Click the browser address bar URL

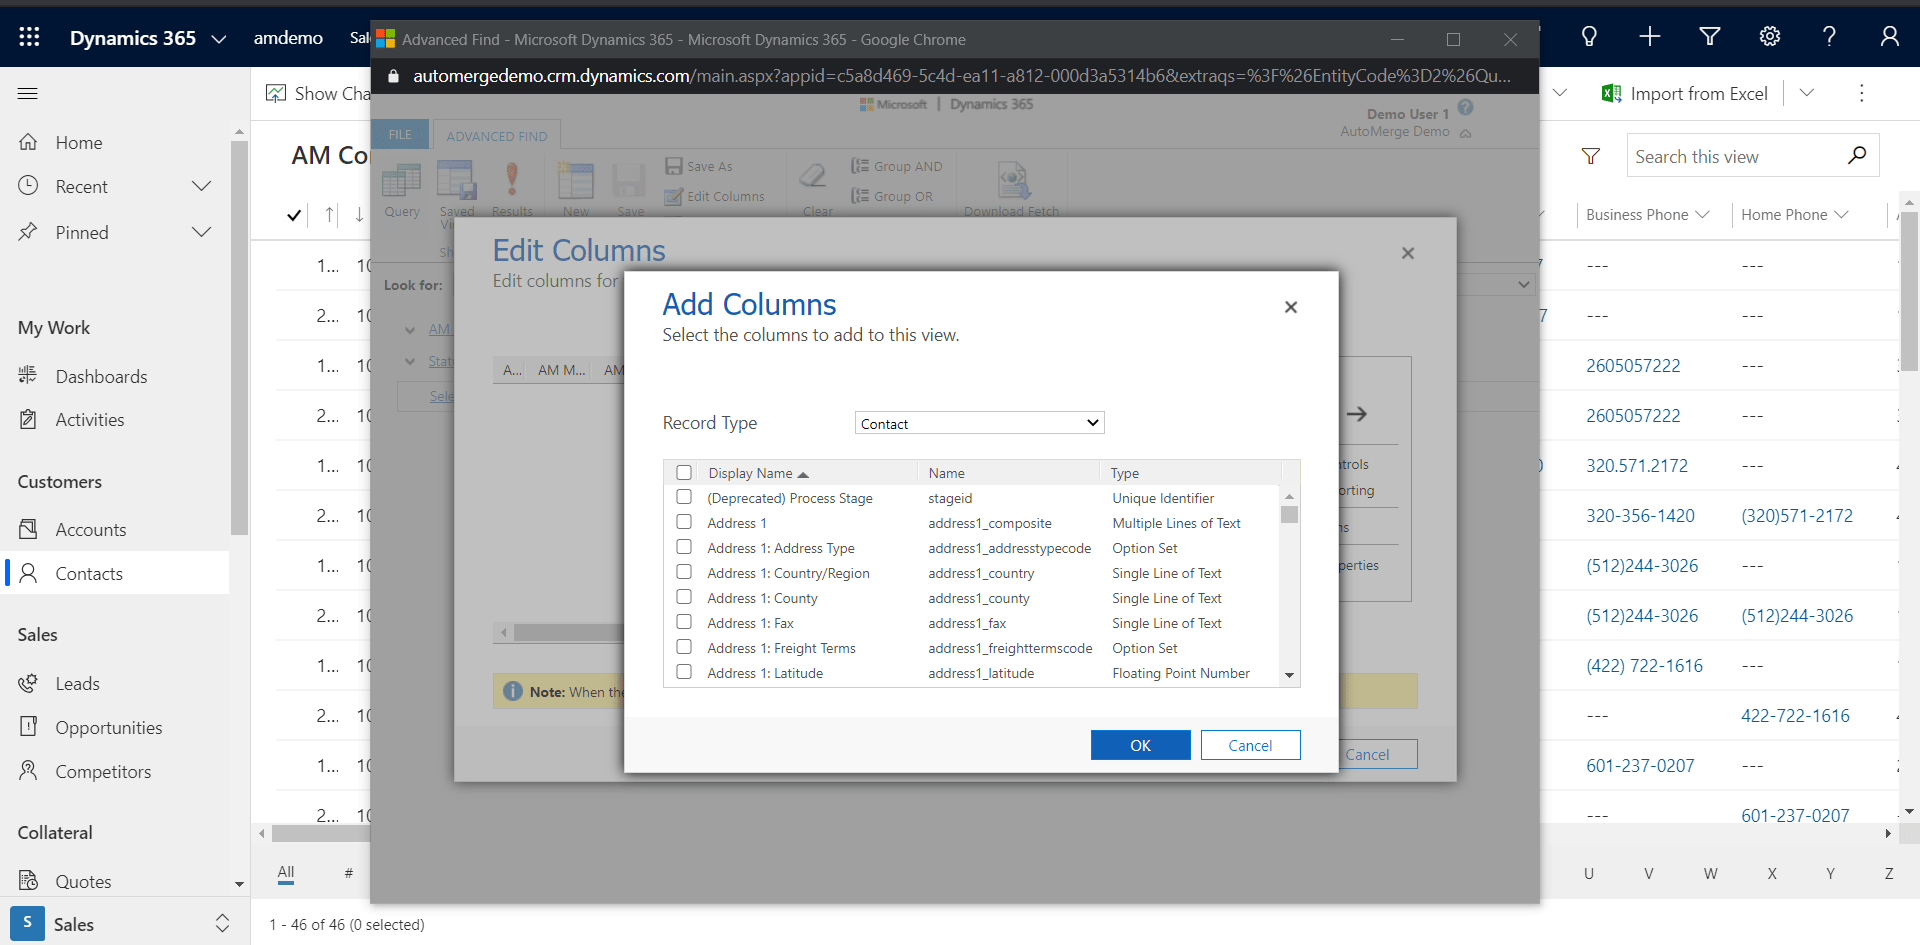[x=961, y=76]
